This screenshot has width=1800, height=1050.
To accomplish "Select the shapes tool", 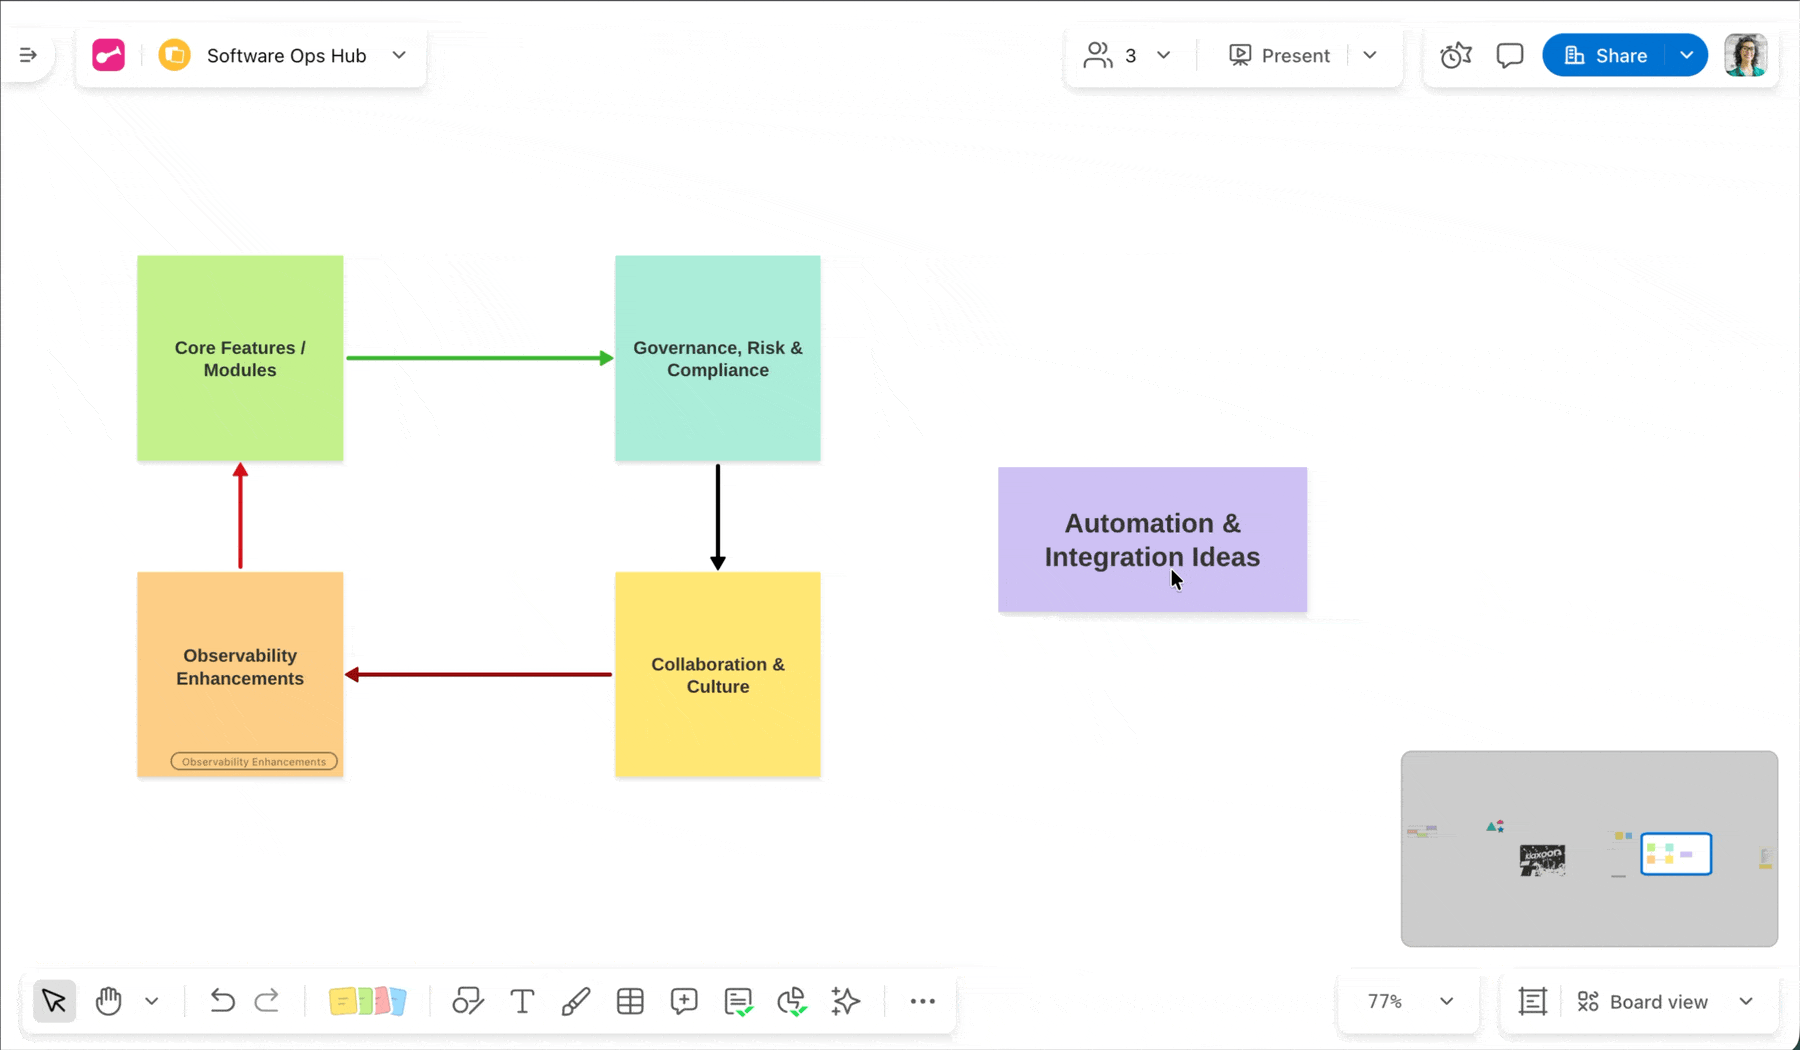I will point(467,1001).
